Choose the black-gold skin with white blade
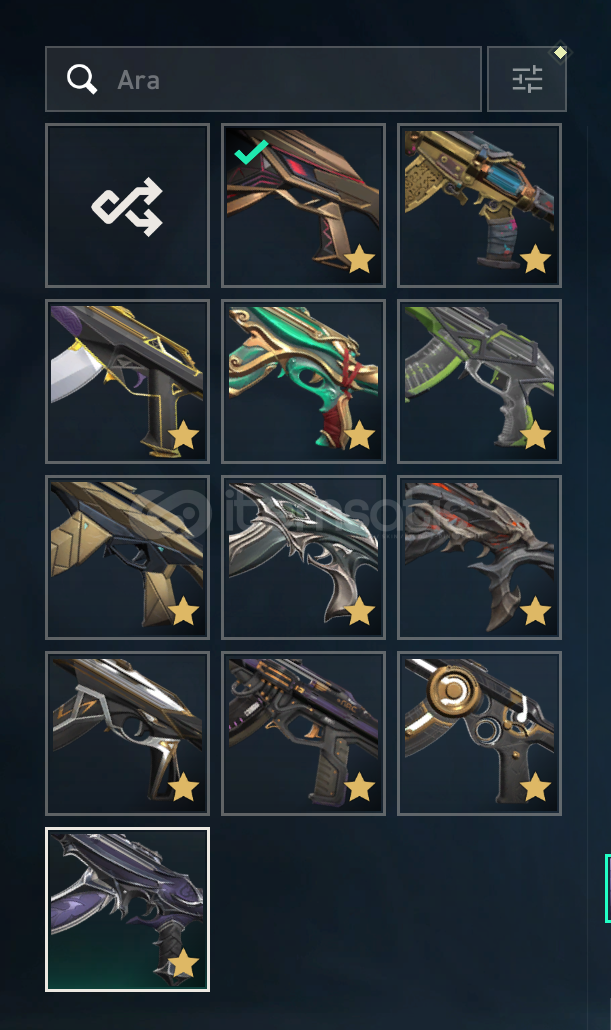Screen dimensions: 611x1030 [x=127, y=382]
